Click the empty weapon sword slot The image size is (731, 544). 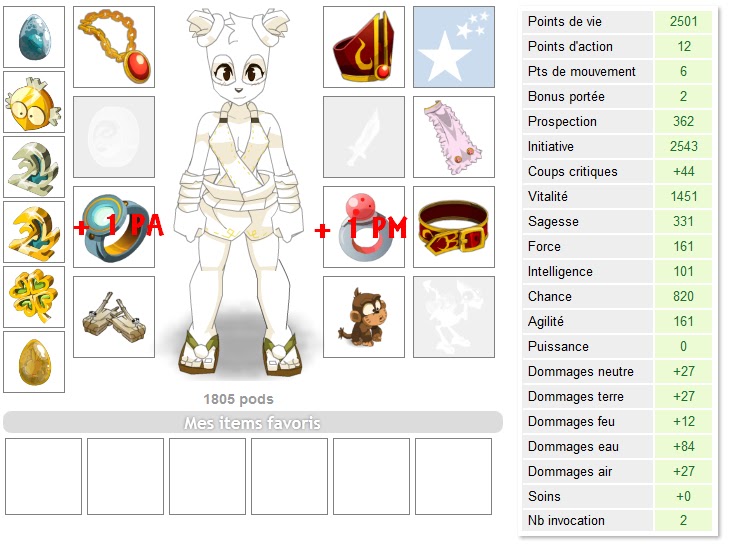[x=364, y=137]
